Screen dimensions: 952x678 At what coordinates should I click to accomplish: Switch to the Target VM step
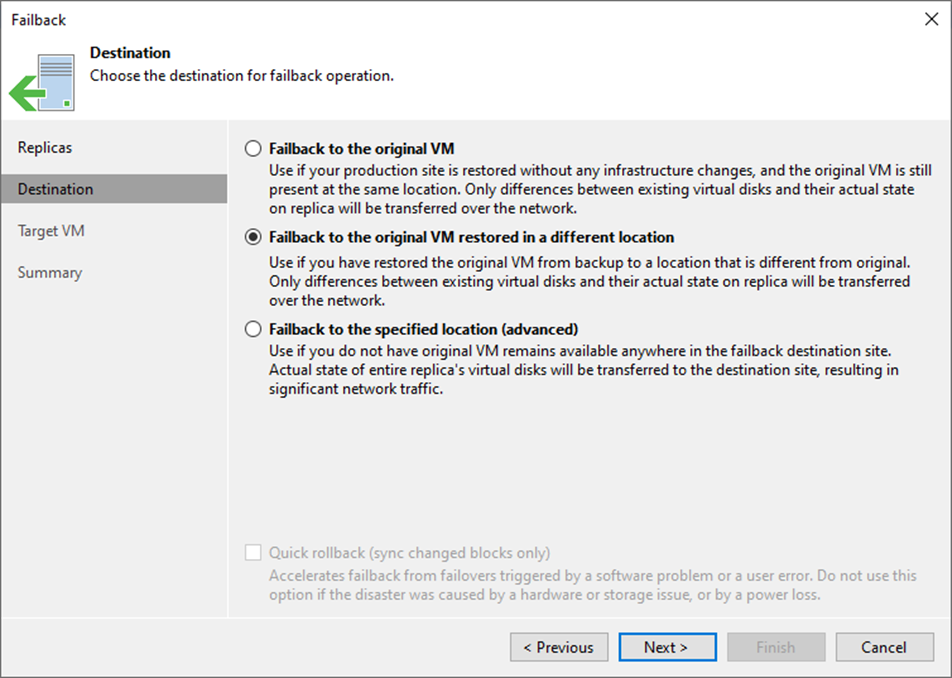[51, 231]
